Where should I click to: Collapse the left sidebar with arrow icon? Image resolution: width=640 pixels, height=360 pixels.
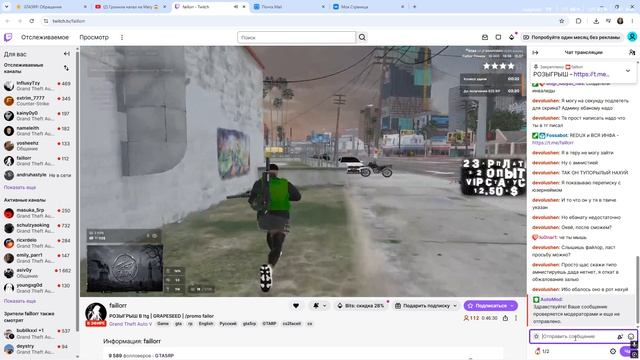(67, 54)
